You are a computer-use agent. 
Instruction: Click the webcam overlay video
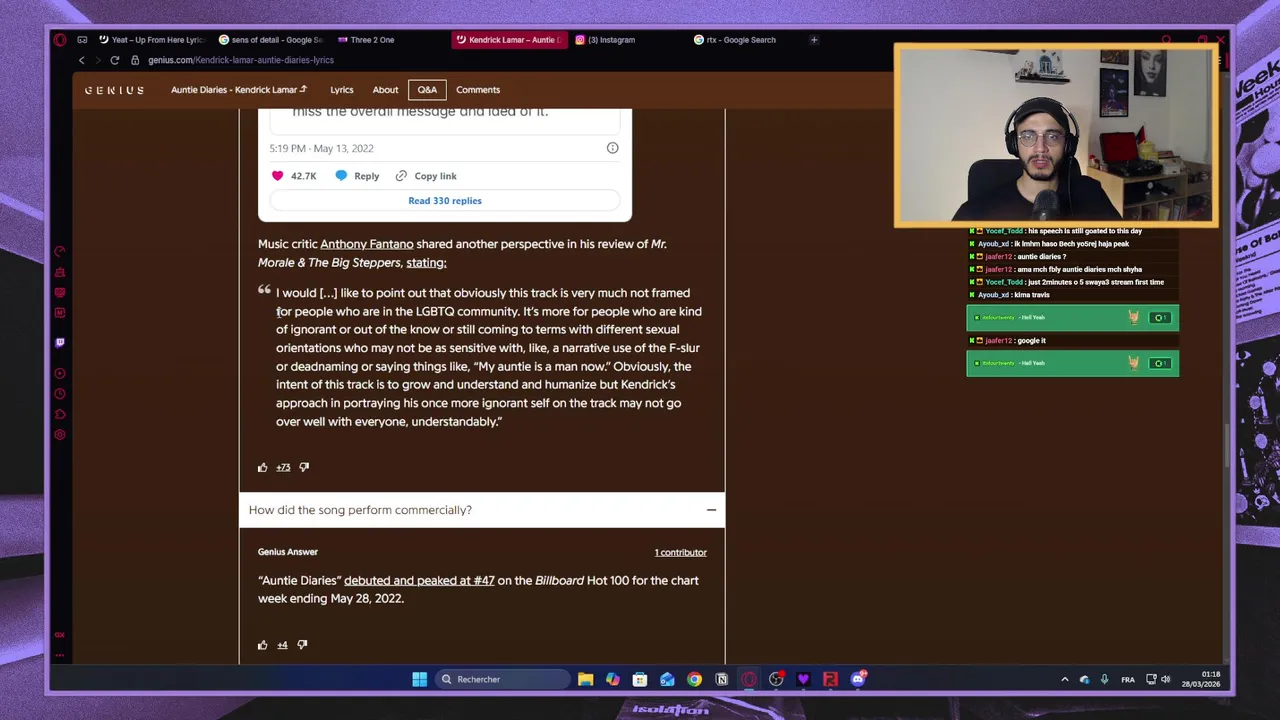click(1056, 135)
